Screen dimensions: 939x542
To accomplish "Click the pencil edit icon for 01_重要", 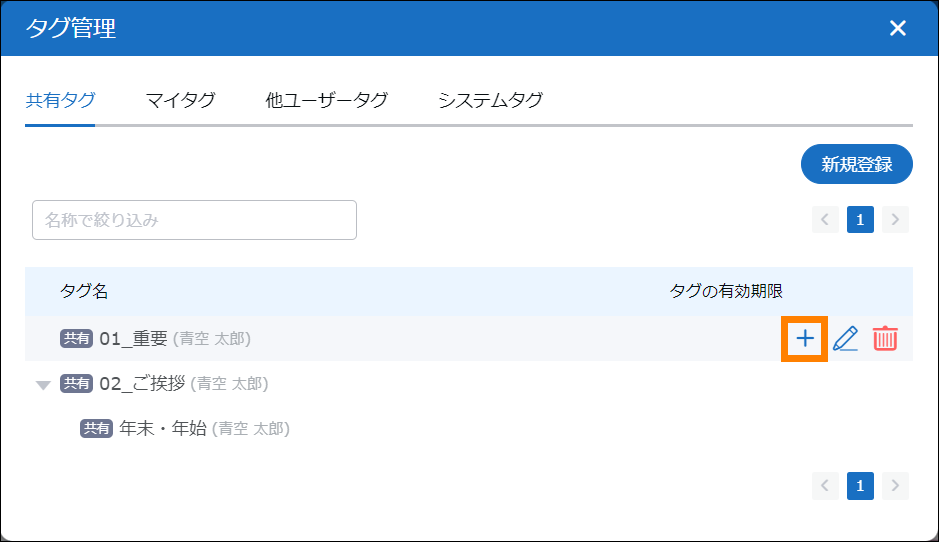I will coord(846,339).
